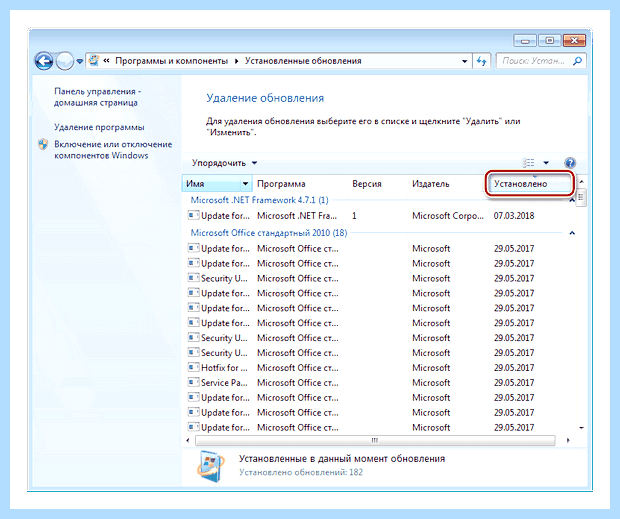Click the Установленные обновления breadcrumb

click(x=303, y=61)
